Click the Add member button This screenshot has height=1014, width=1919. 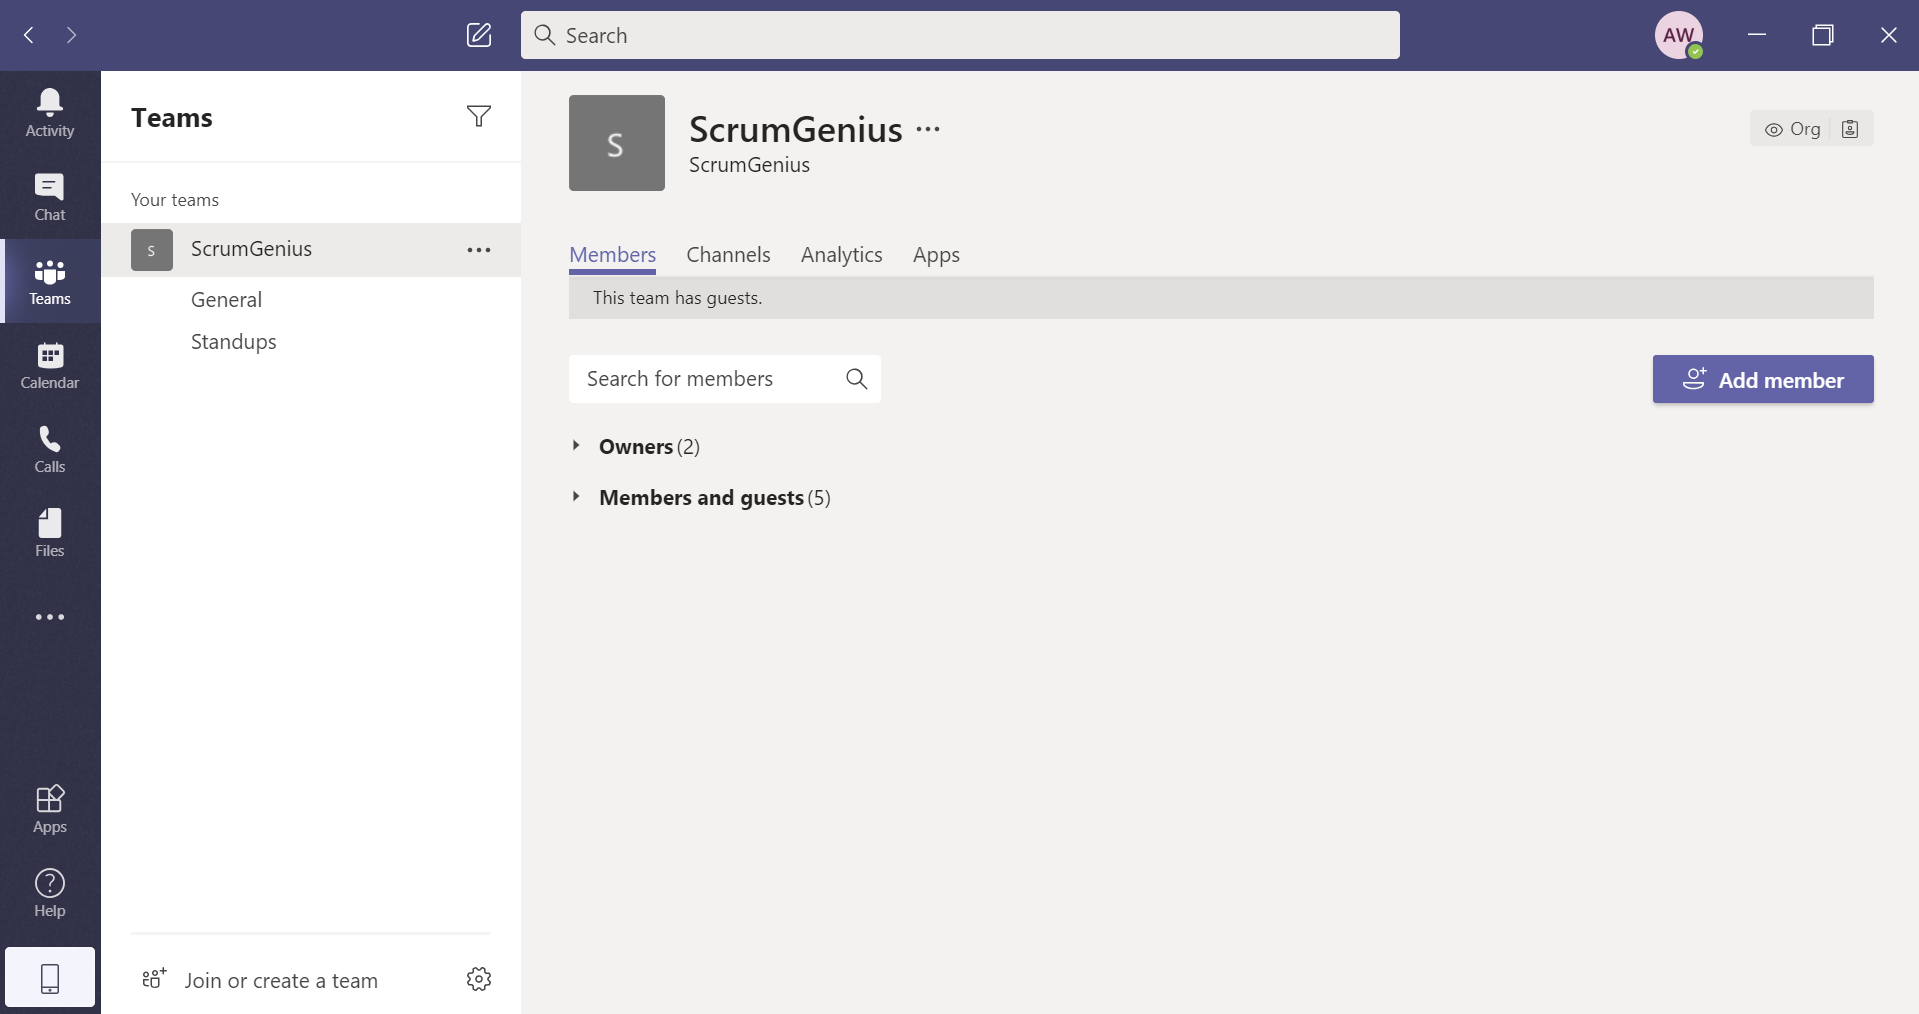coord(1763,379)
